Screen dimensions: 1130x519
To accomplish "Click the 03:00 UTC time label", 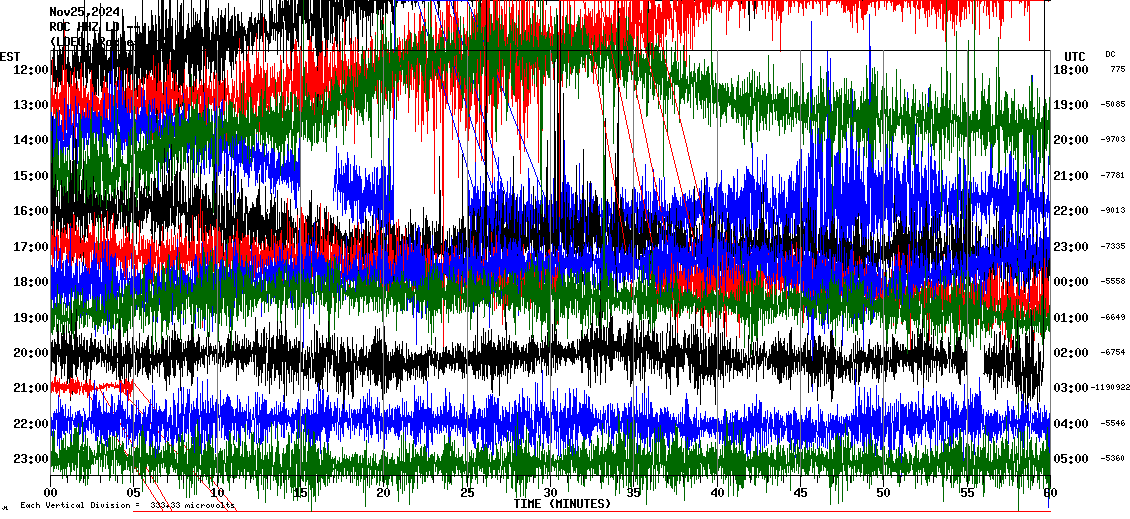I will point(1071,388).
